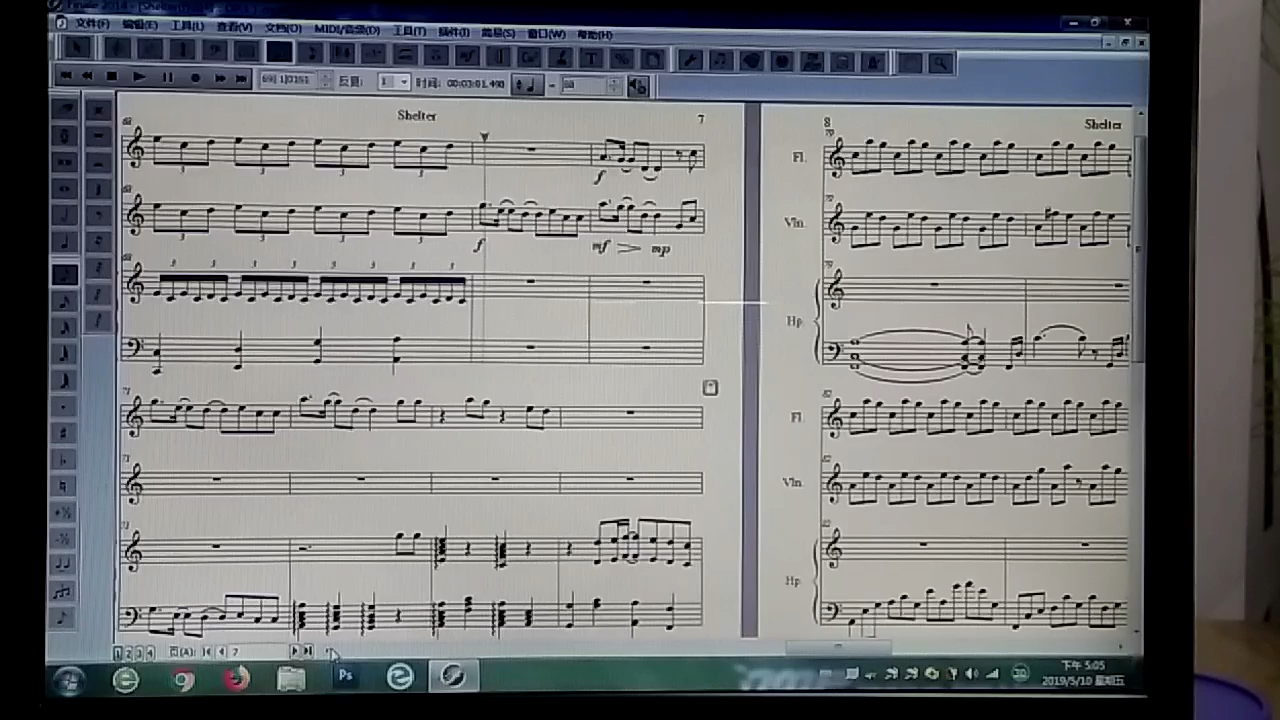Select the Hand Grabber tool
Image resolution: width=1280 pixels, height=720 pixels.
point(910,62)
